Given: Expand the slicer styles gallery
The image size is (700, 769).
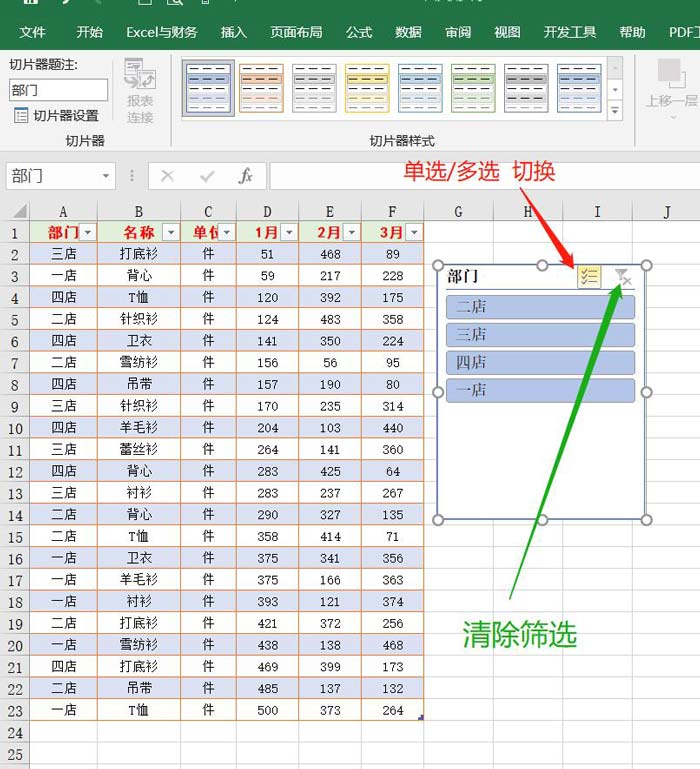Looking at the screenshot, I should 615,111.
